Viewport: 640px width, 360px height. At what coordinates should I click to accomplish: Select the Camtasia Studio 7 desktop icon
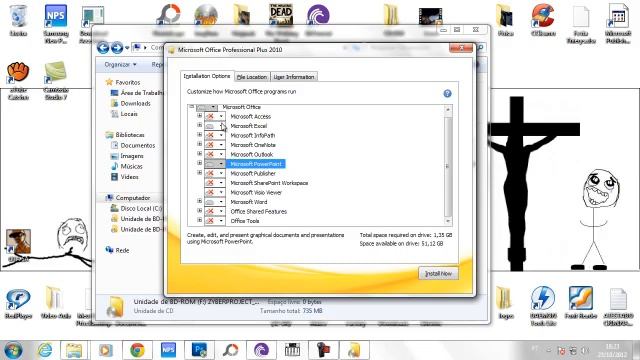click(56, 81)
